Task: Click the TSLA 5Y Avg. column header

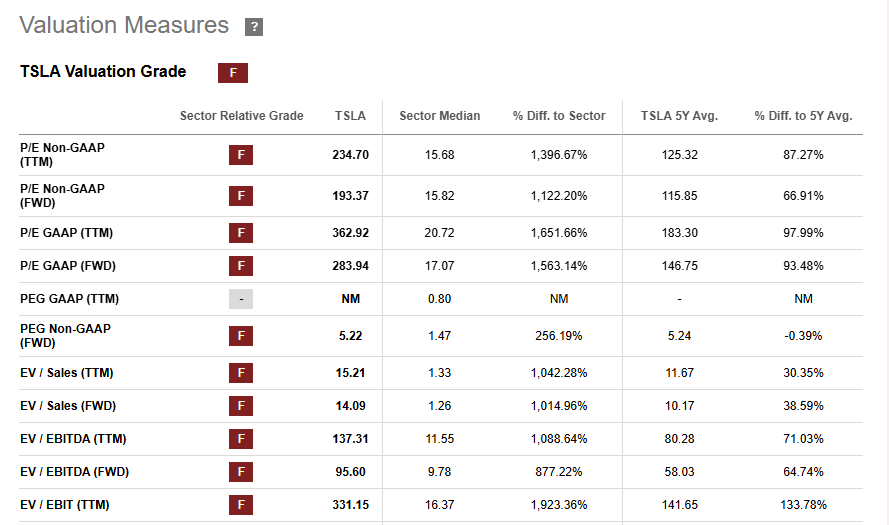Action: pos(679,116)
